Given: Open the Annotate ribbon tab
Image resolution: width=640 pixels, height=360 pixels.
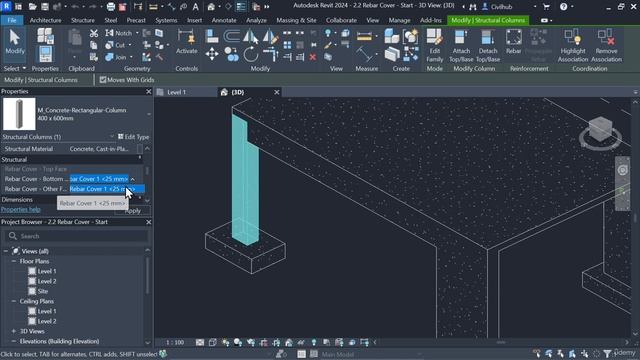Looking at the screenshot, I should pyautogui.click(x=224, y=20).
